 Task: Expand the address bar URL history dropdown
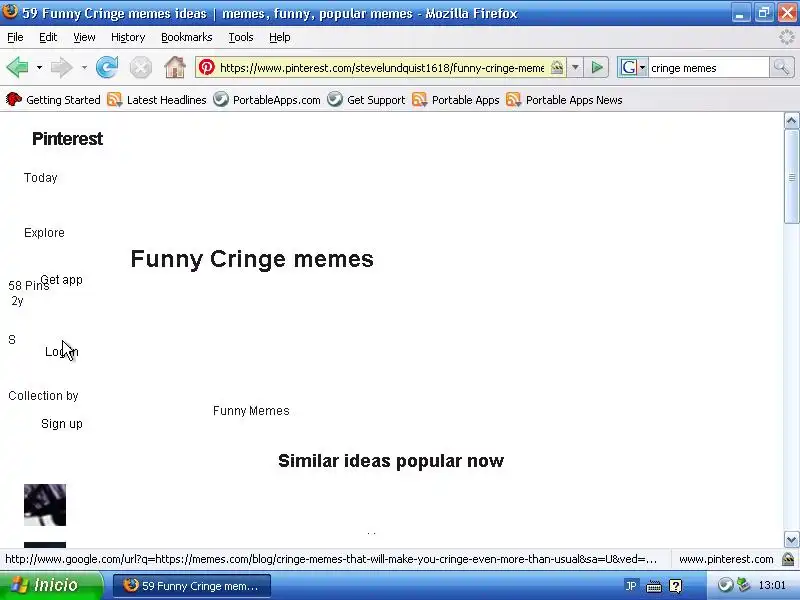575,67
